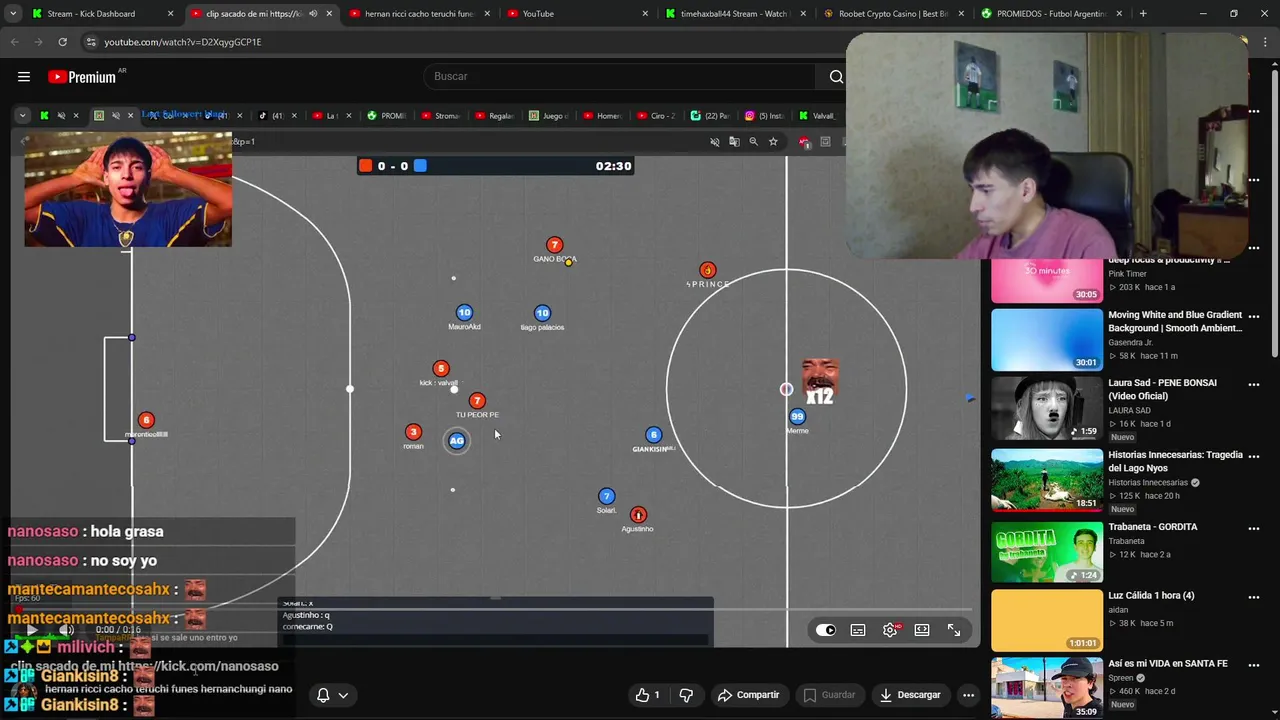Switch to the PROMIEDOS Futbol Argentino tab
Viewport: 1280px width, 720px height.
(1052, 14)
